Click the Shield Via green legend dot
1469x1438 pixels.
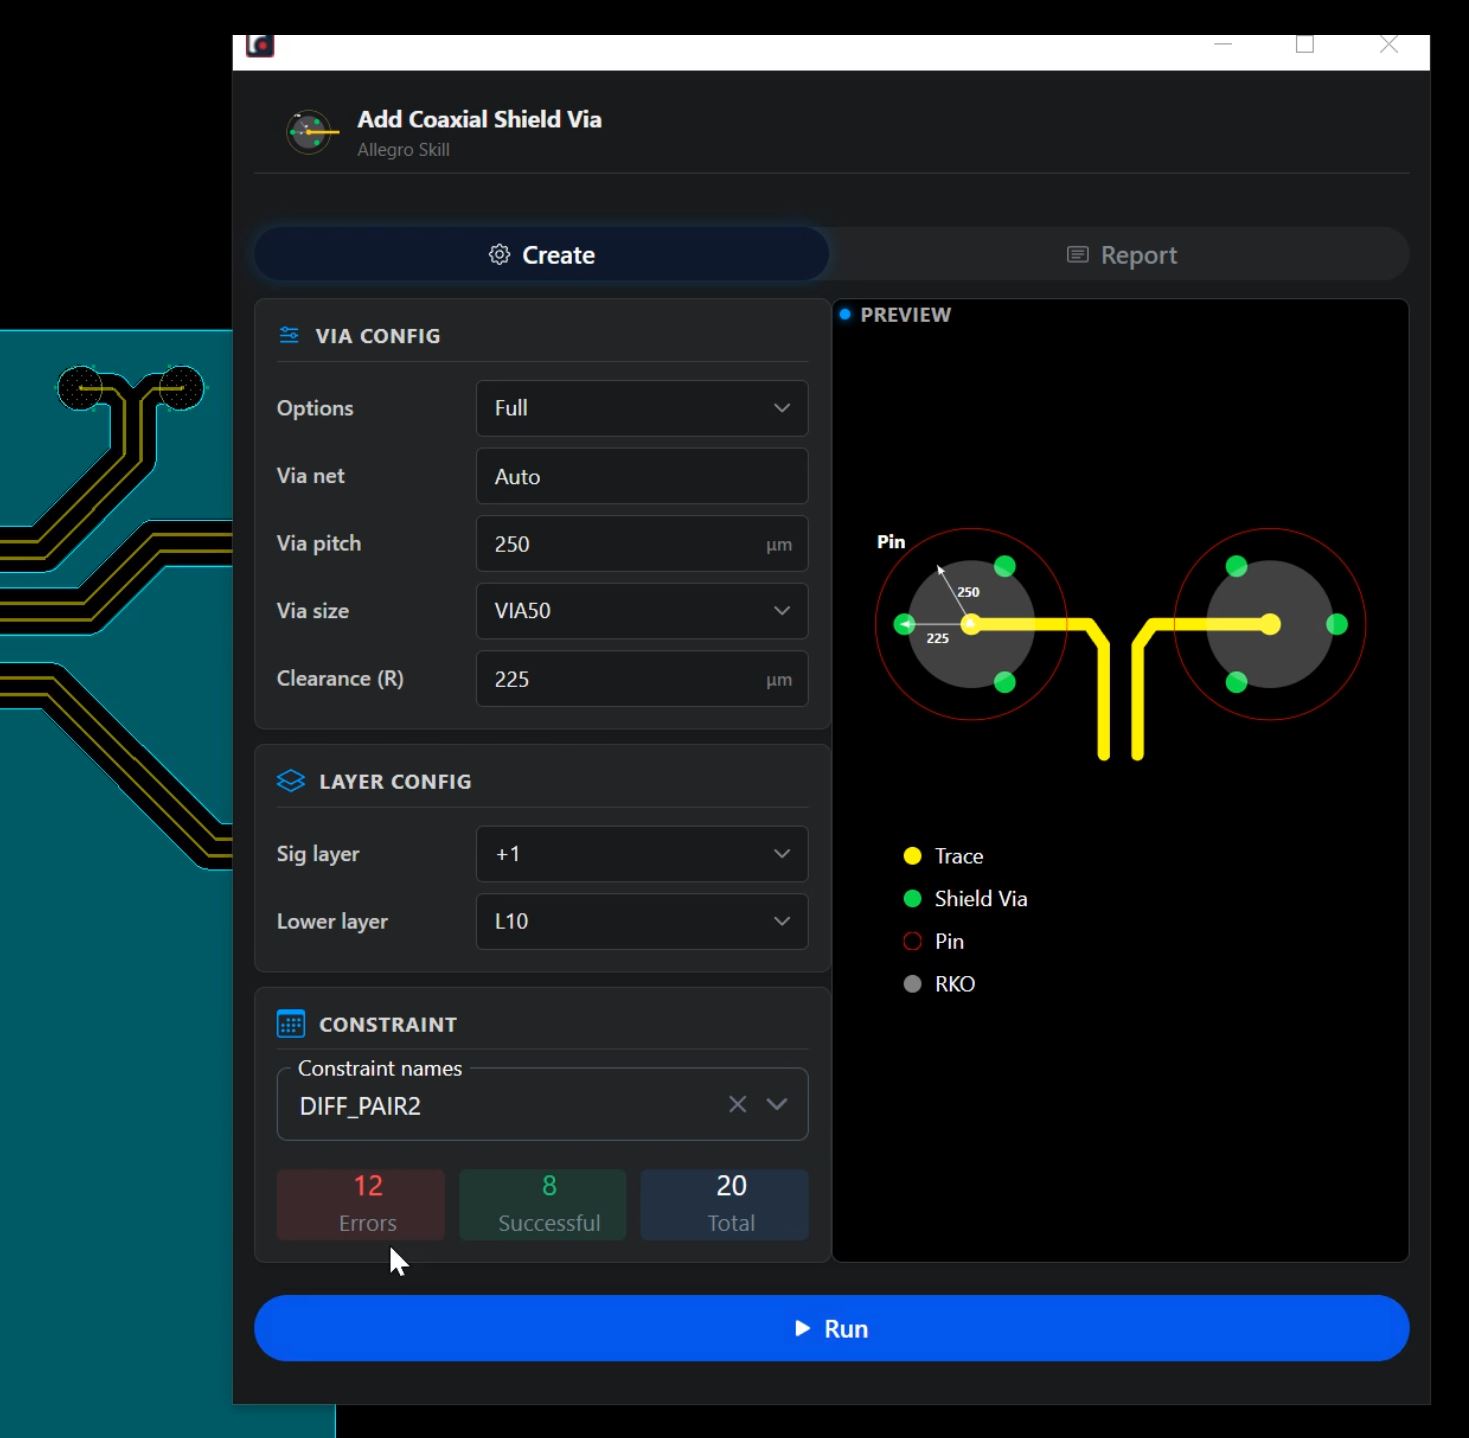tap(912, 898)
